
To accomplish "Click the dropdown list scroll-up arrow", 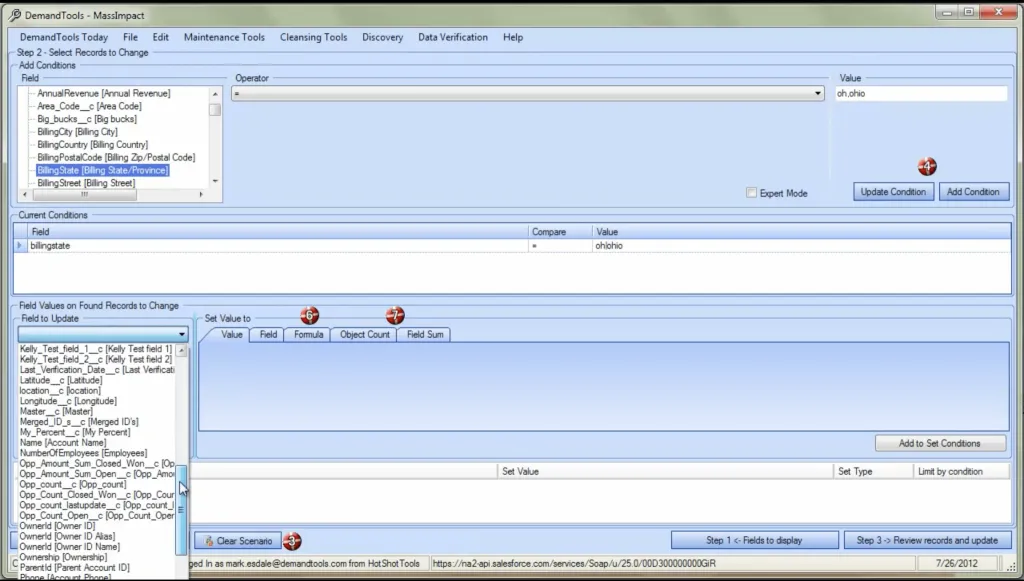I will click(x=182, y=351).
